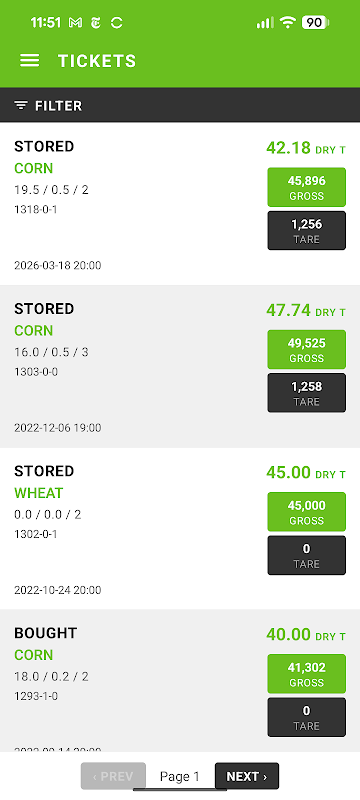Tap the battery indicator showing 90
360x800 pixels.
[x=316, y=22]
